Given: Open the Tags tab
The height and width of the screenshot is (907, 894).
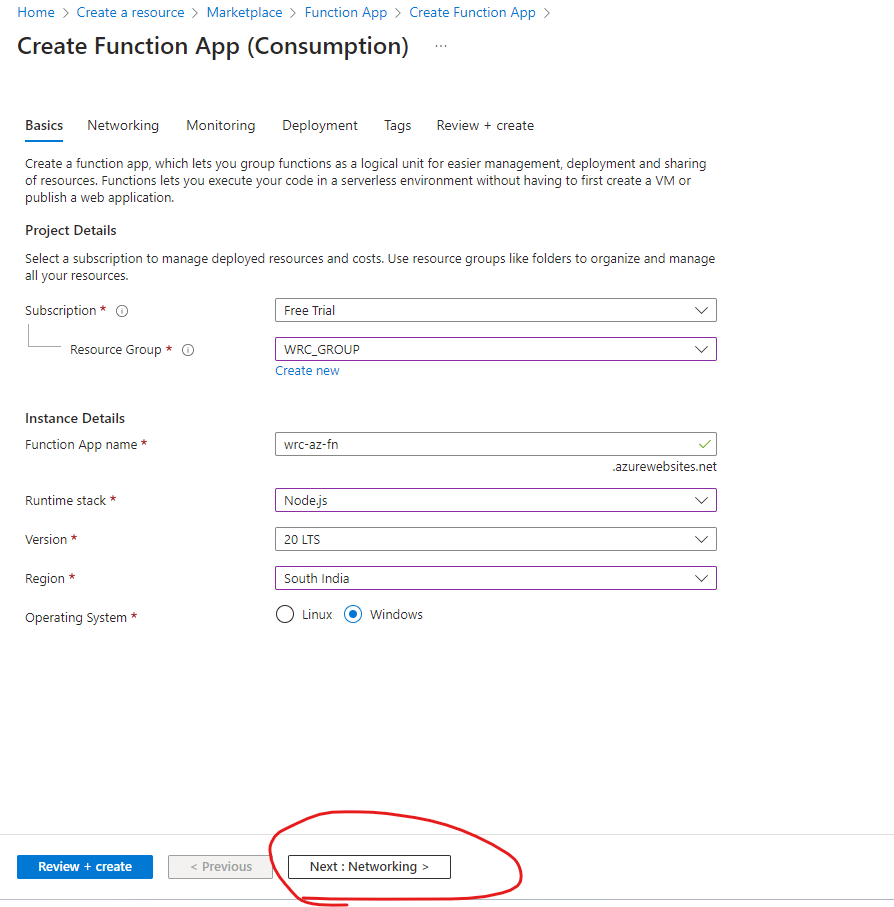Looking at the screenshot, I should coord(397,126).
